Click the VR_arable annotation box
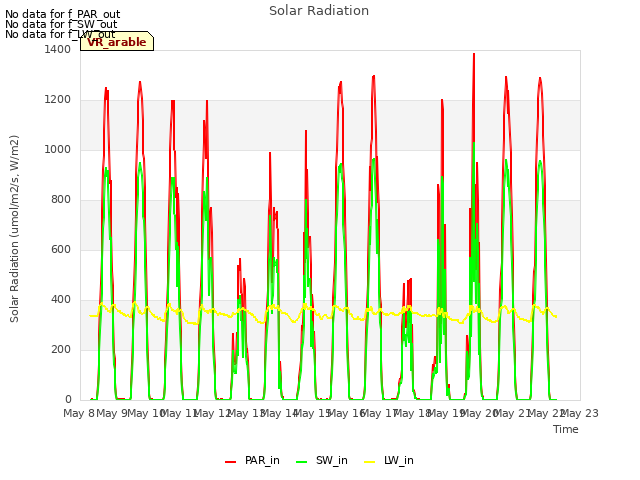 [x=117, y=42]
